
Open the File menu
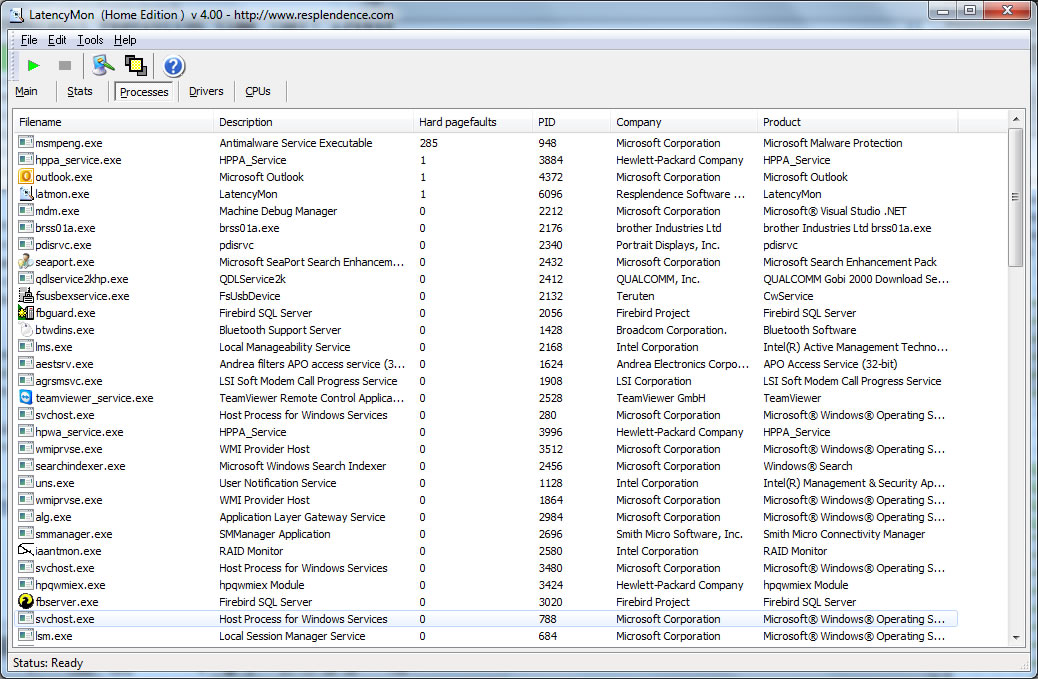(28, 40)
